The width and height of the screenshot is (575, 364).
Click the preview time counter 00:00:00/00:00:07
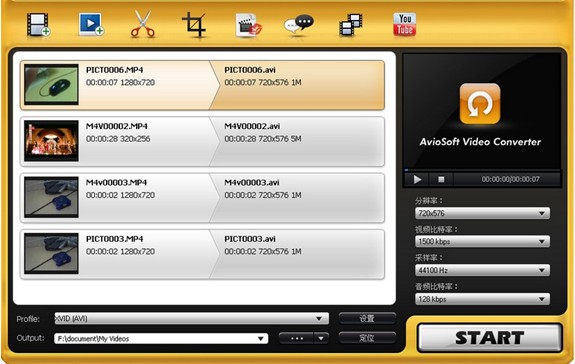510,179
